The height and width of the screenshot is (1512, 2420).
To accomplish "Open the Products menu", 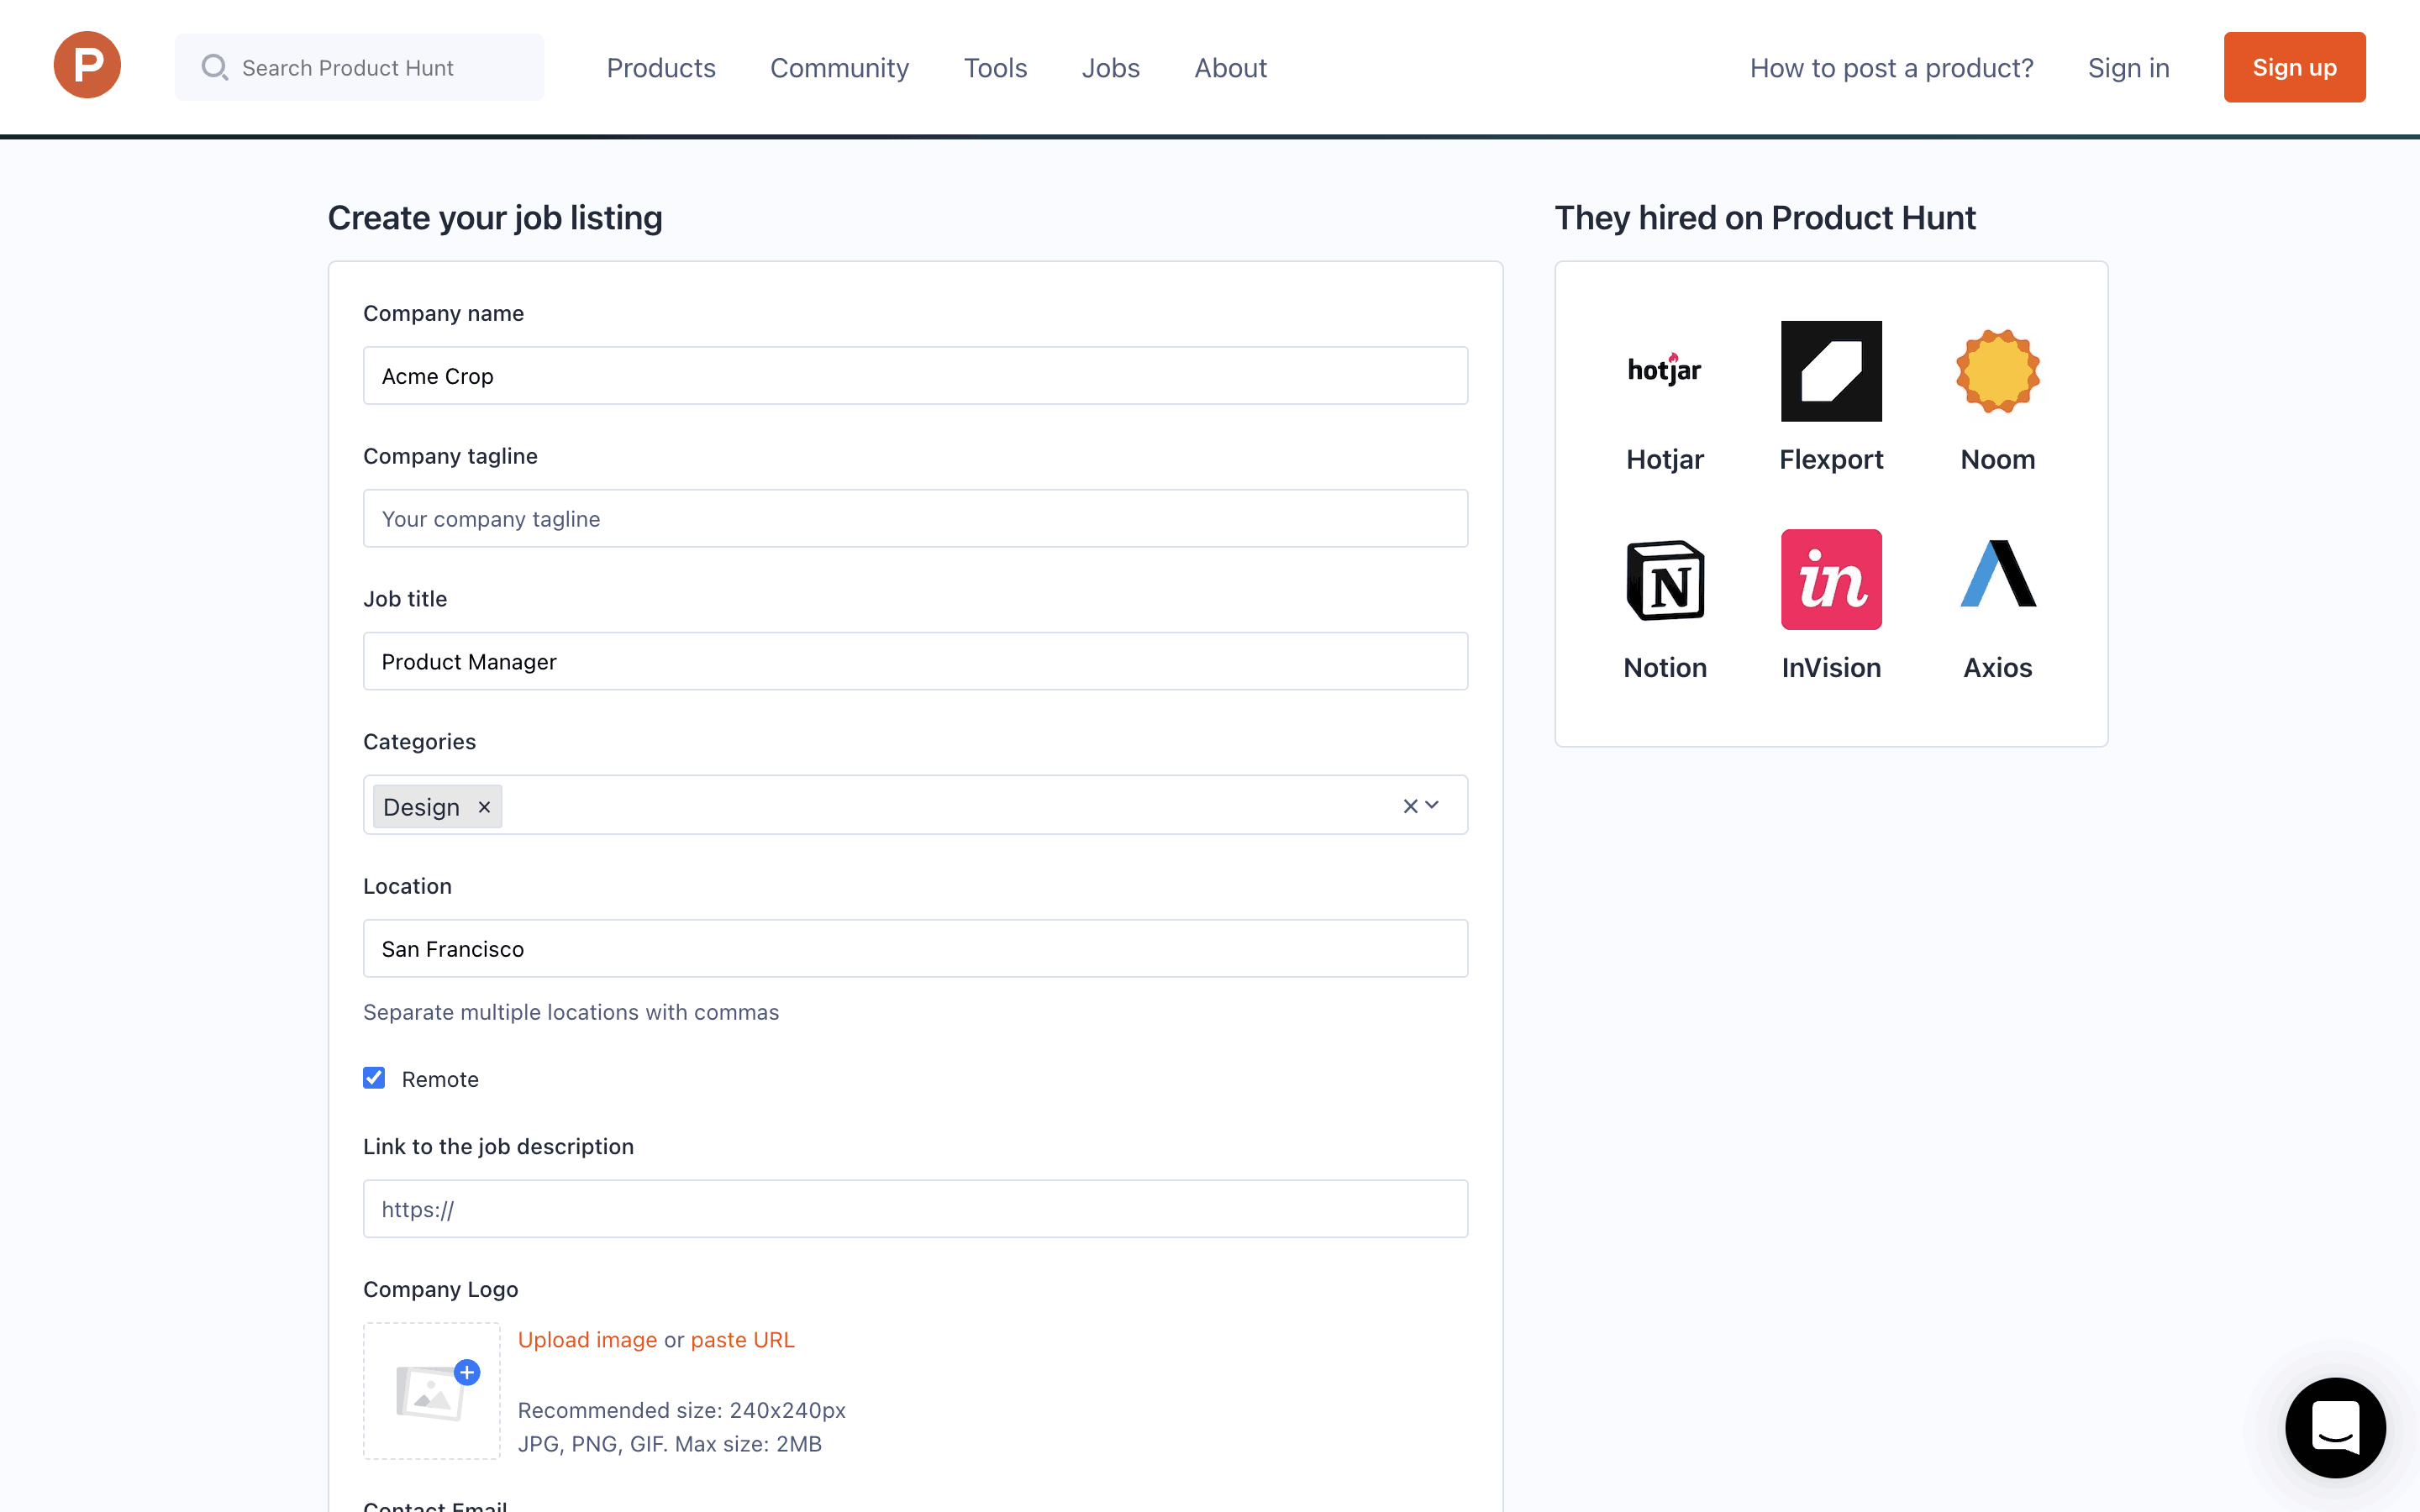I will tap(661, 68).
